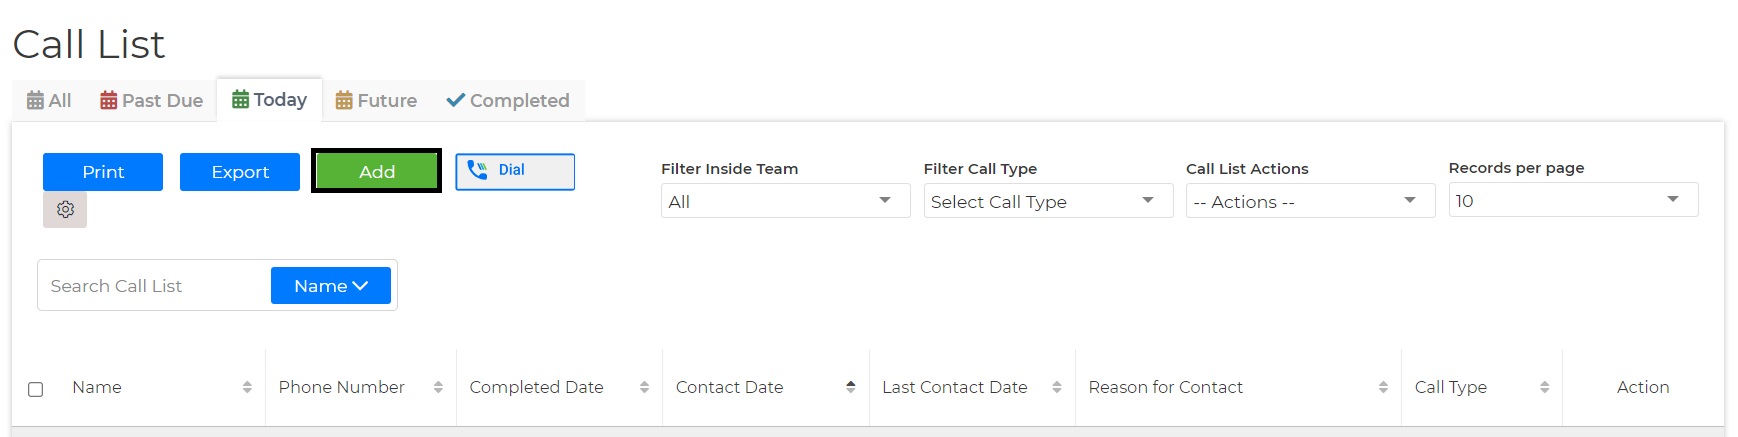
Task: Sort by Last Contact Date arrows
Action: pyautogui.click(x=1057, y=387)
